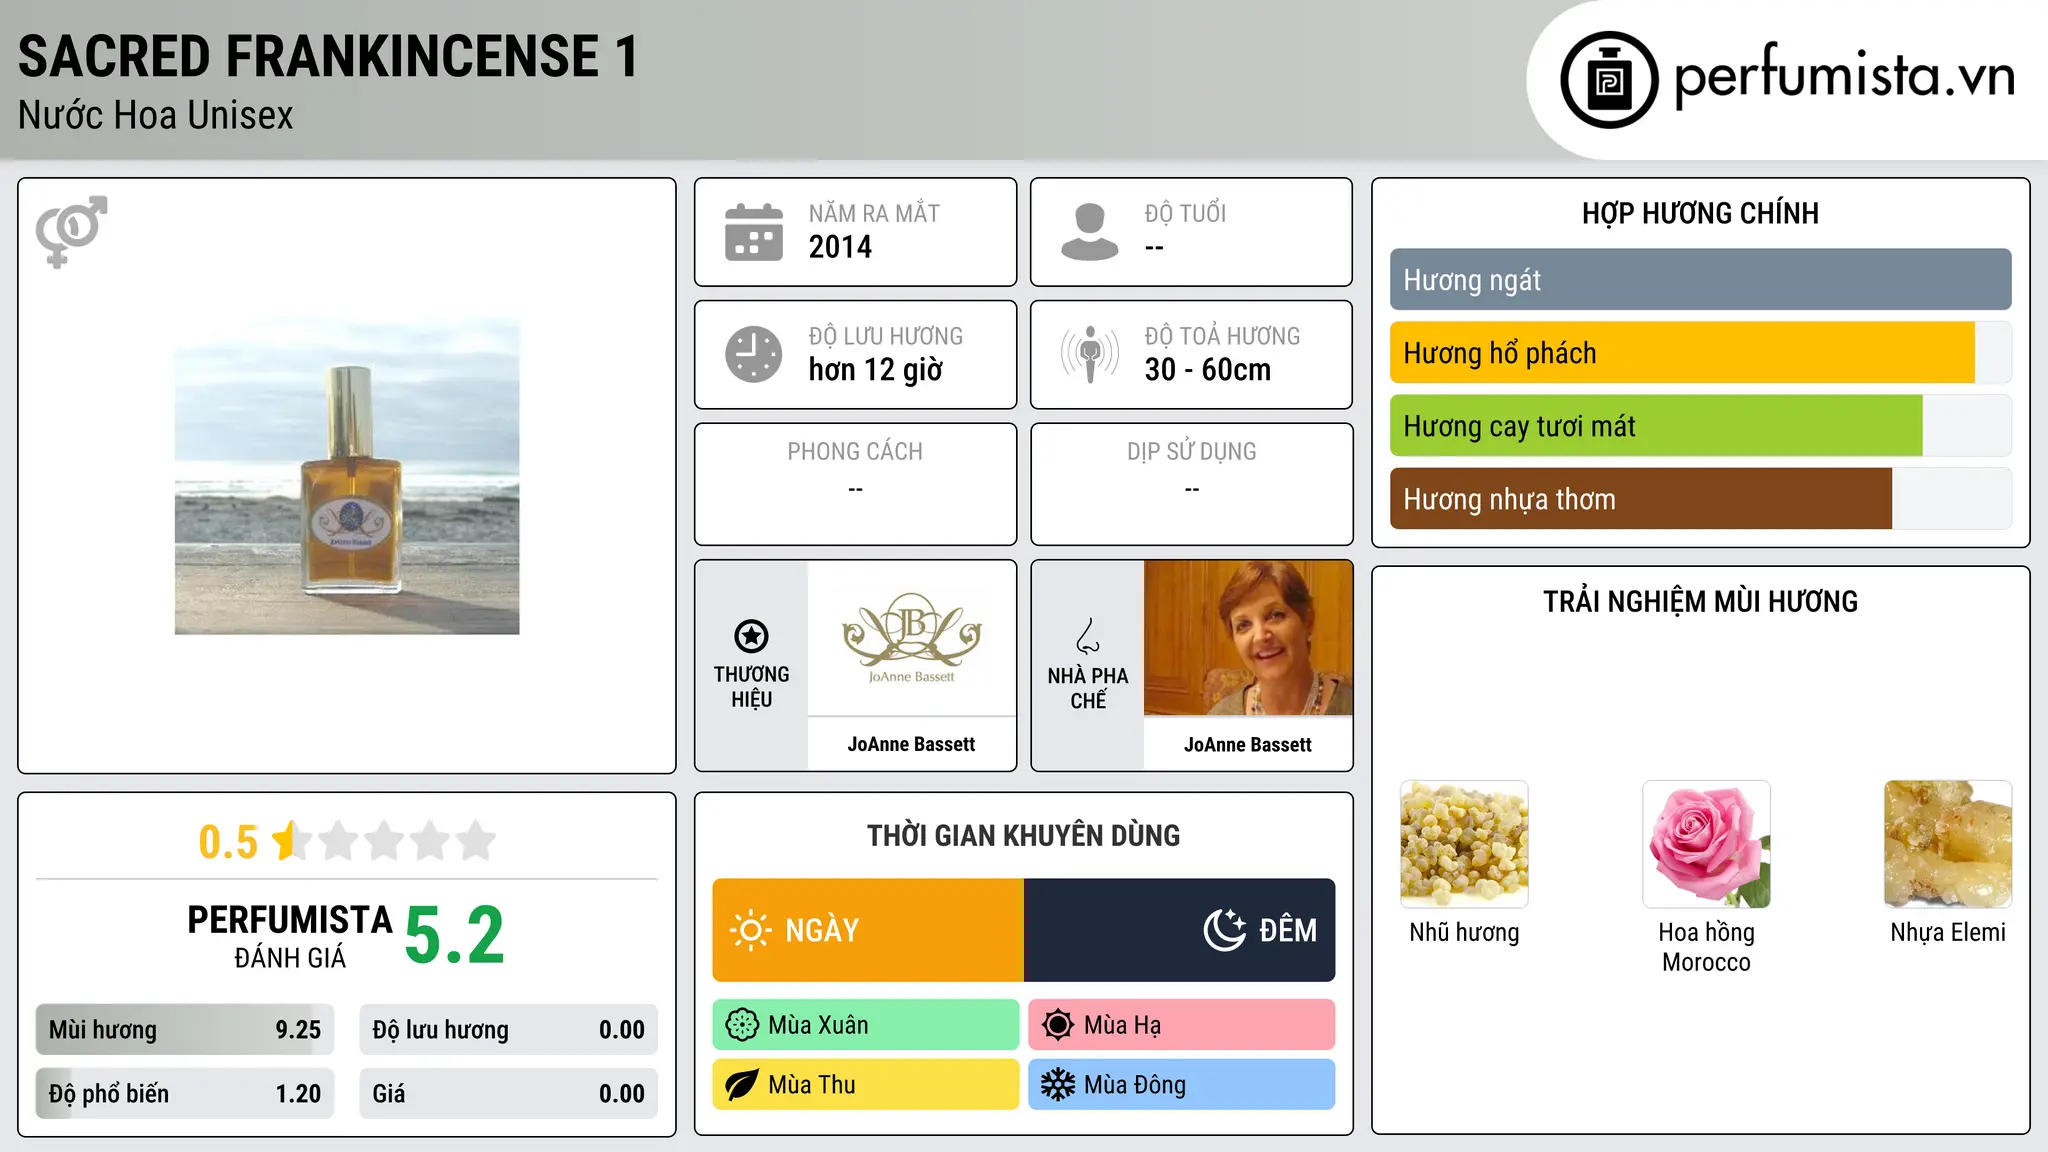Screen dimensions: 2048x1152
Task: Click the half-filled first rating star
Action: point(291,841)
